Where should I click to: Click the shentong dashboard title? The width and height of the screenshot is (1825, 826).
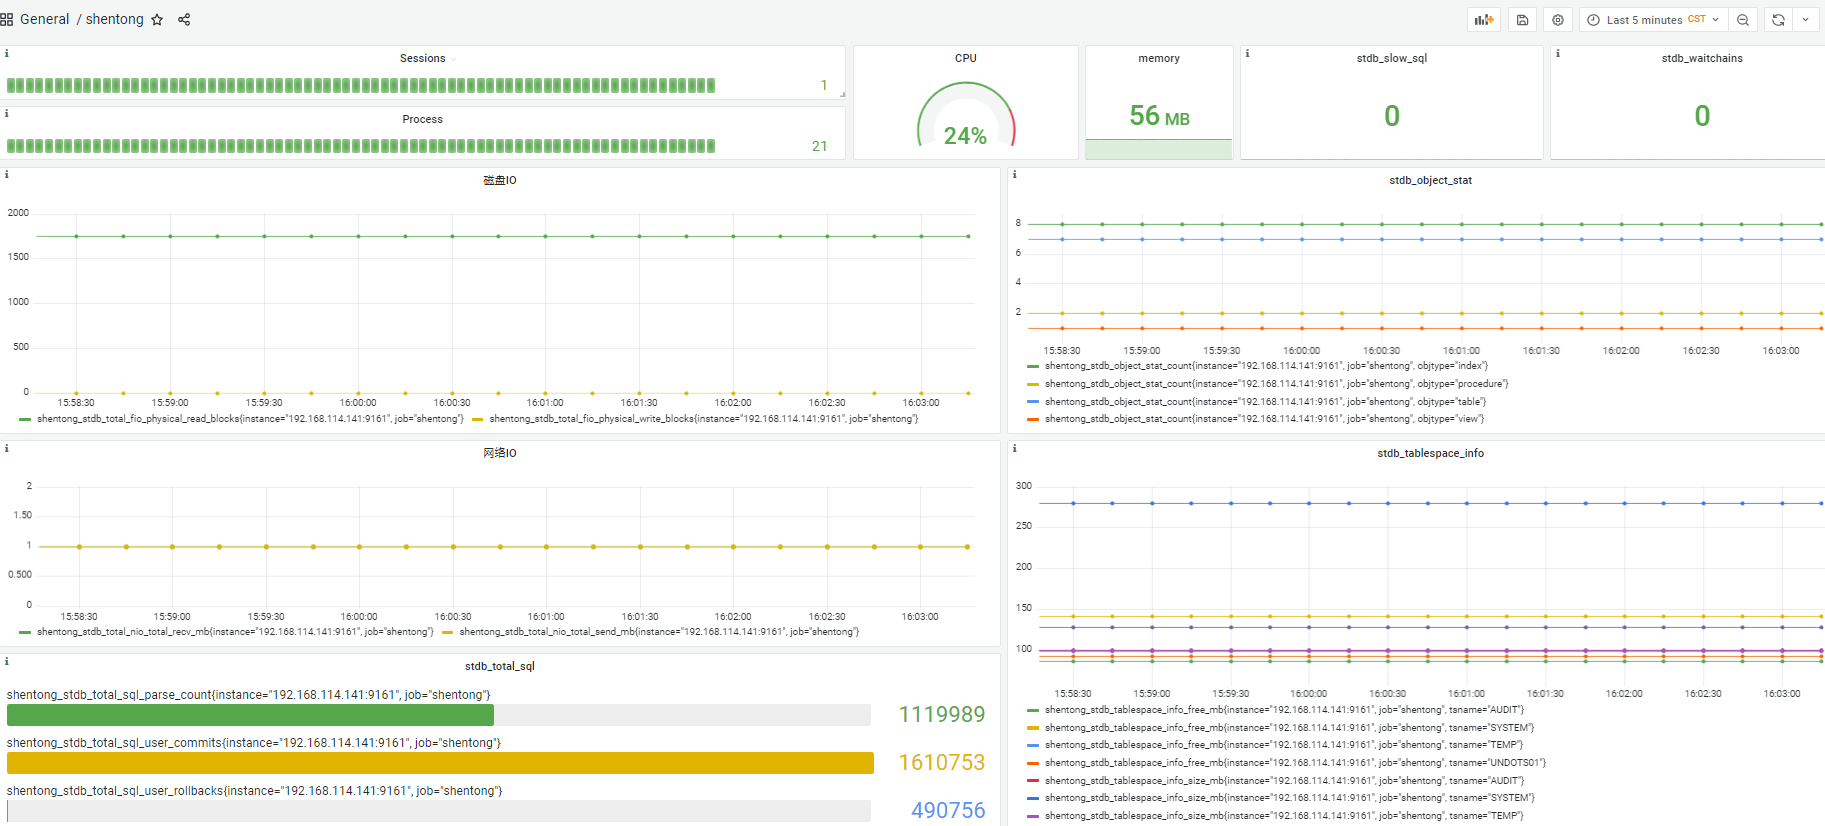[114, 20]
